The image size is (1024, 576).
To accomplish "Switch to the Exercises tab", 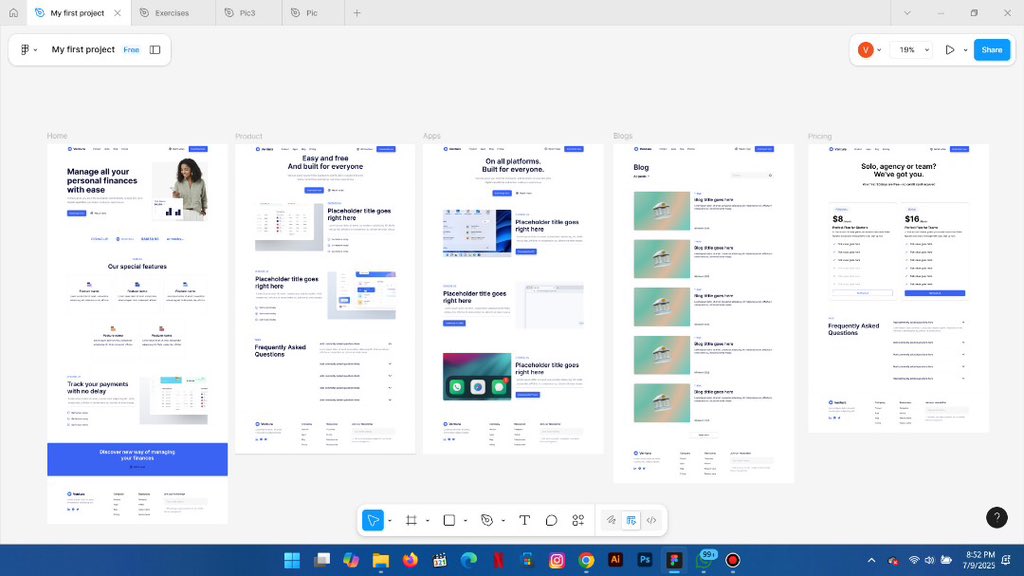I will pos(171,13).
